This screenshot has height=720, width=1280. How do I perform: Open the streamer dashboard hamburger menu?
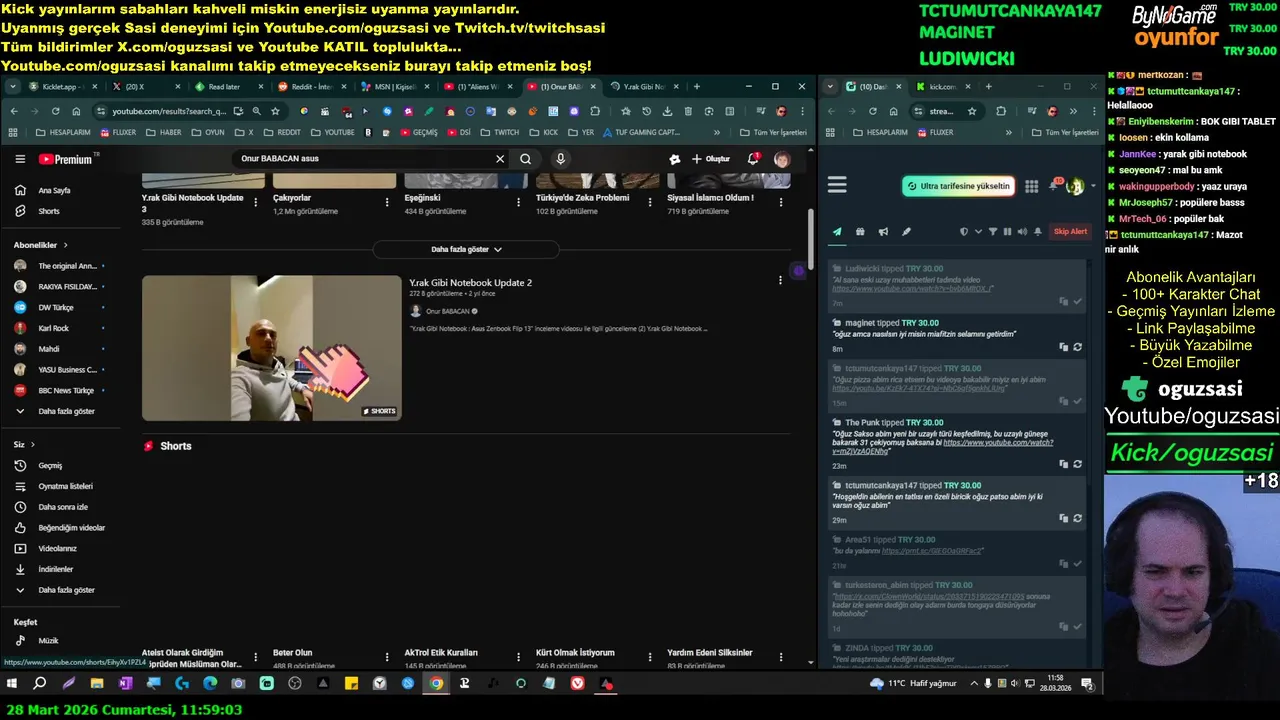pos(837,185)
